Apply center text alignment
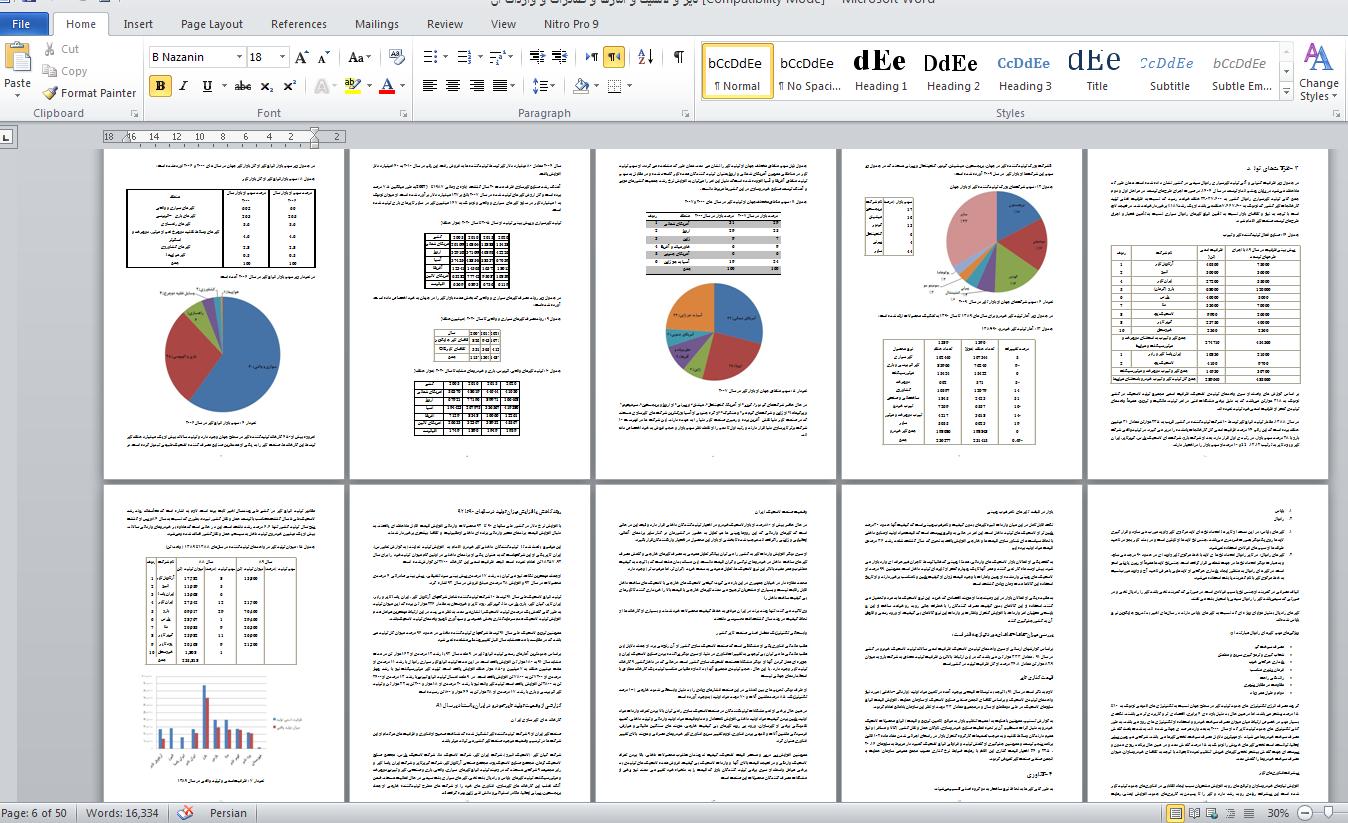The height and width of the screenshot is (823, 1348). point(453,86)
